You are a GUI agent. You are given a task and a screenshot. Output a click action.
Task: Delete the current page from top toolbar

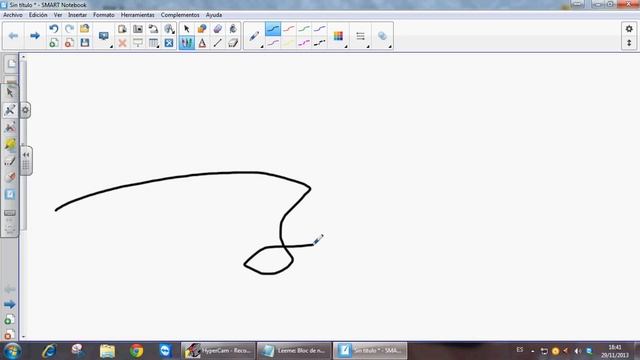point(69,43)
